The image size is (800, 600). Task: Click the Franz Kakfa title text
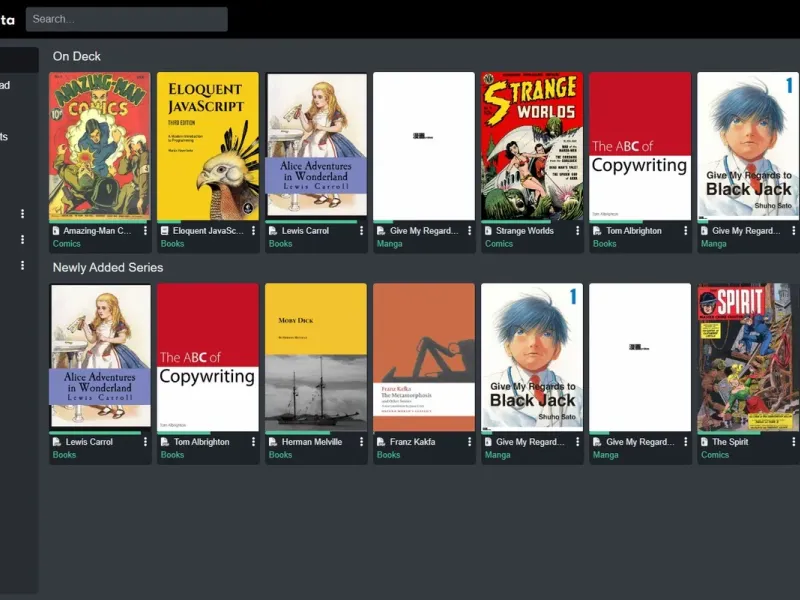[x=412, y=442]
